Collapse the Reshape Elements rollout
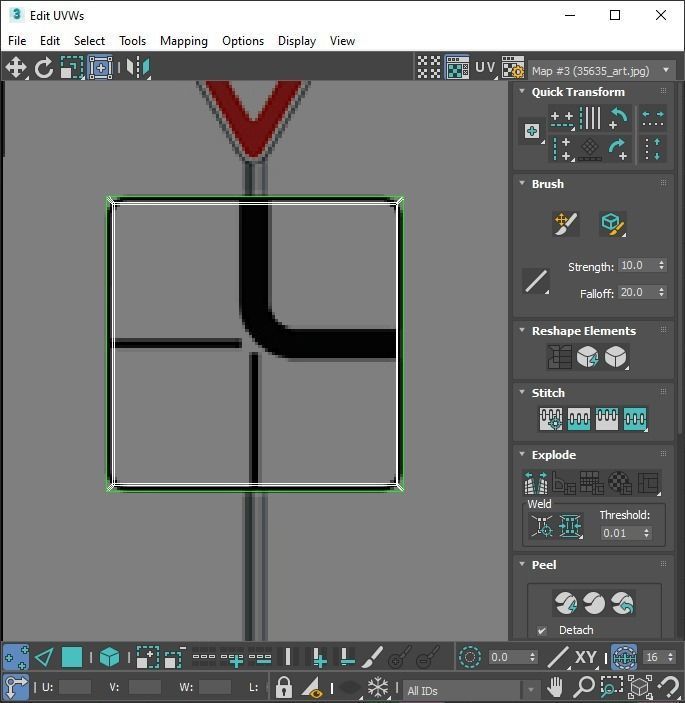The image size is (685, 703). pyautogui.click(x=522, y=330)
